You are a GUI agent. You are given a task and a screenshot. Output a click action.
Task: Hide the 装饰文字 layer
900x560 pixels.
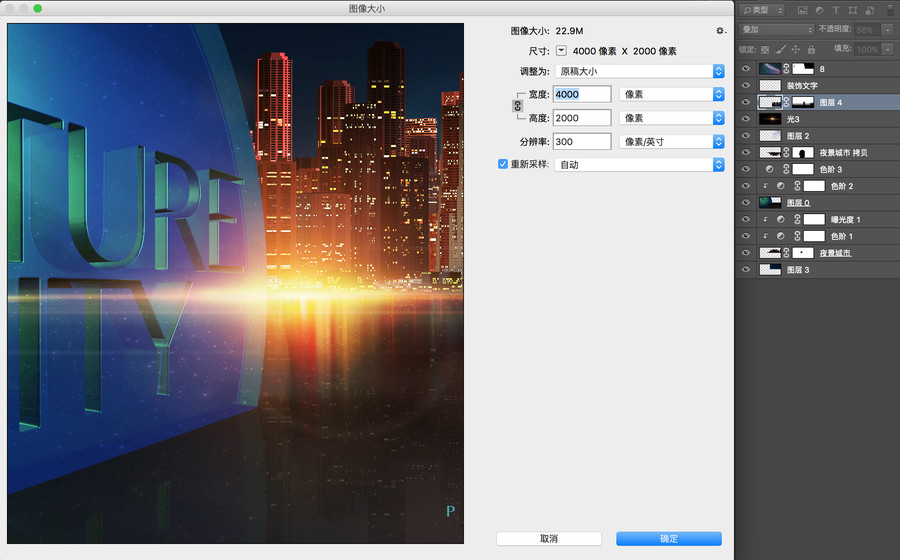[x=746, y=85]
